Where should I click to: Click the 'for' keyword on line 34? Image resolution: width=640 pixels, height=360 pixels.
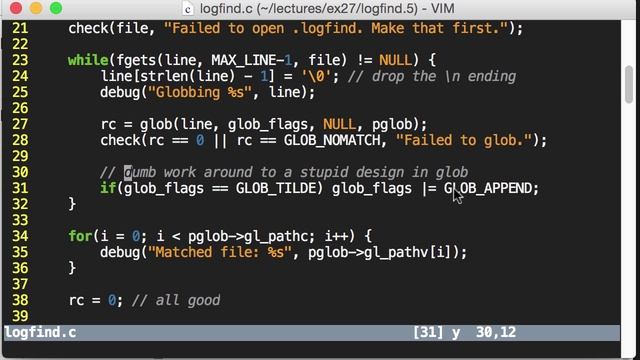80,236
